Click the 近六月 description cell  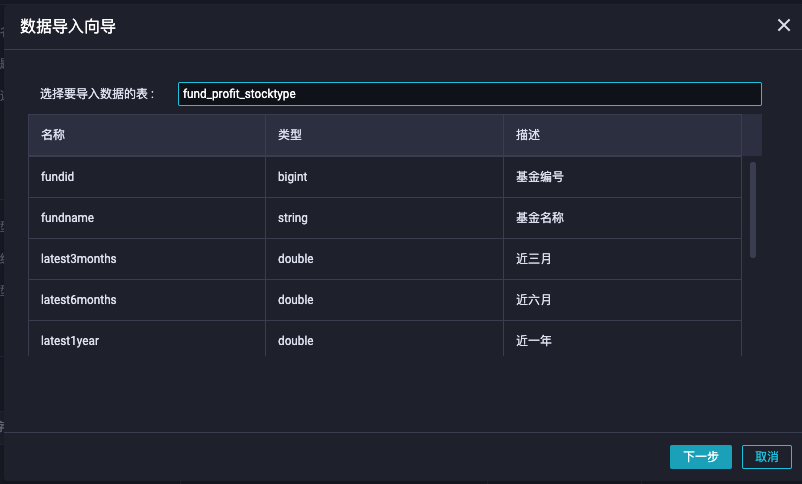(x=622, y=300)
